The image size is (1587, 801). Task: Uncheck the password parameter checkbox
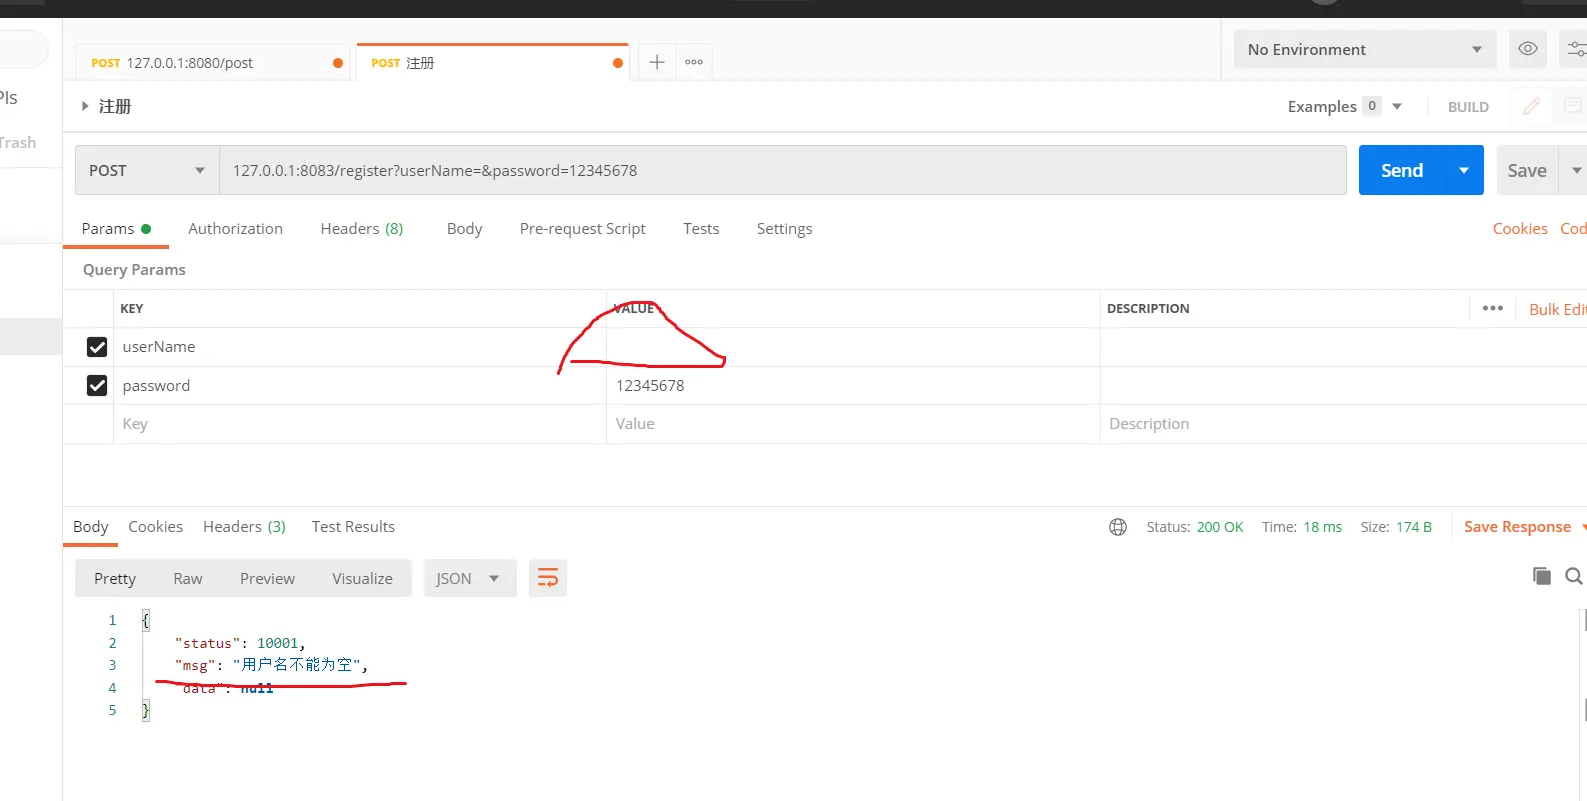tap(97, 386)
